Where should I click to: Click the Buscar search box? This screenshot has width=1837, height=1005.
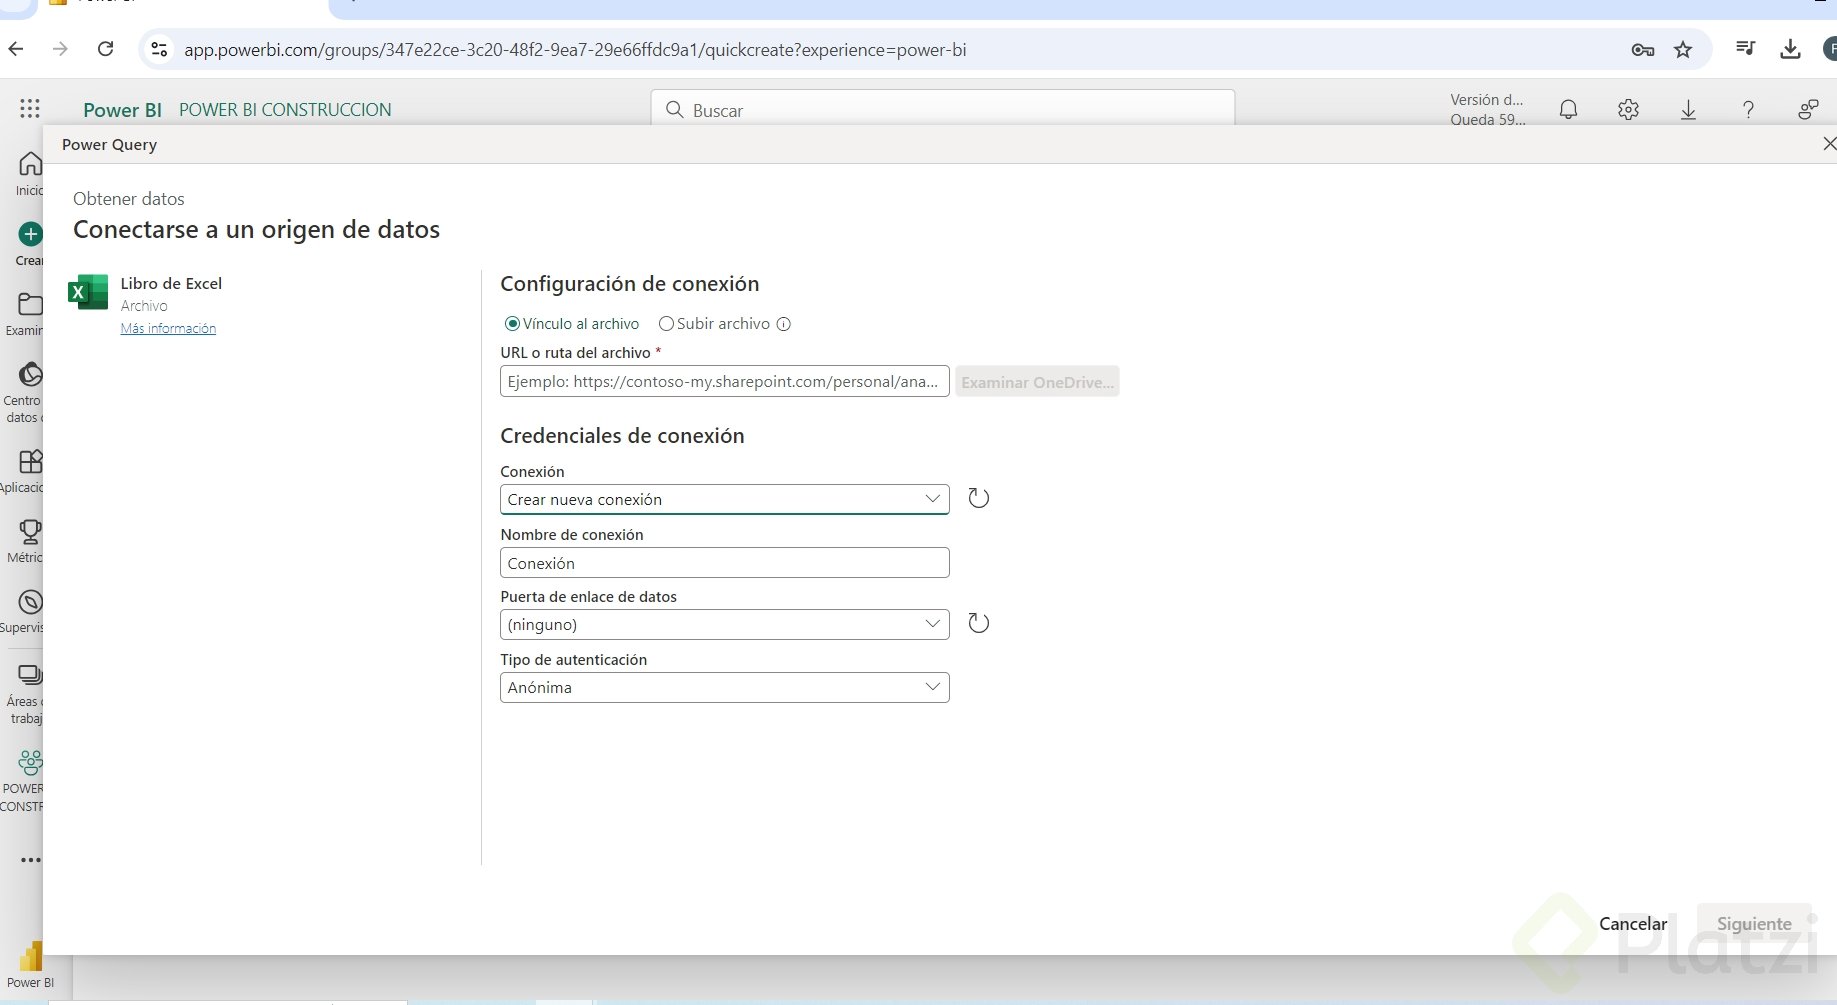point(942,110)
